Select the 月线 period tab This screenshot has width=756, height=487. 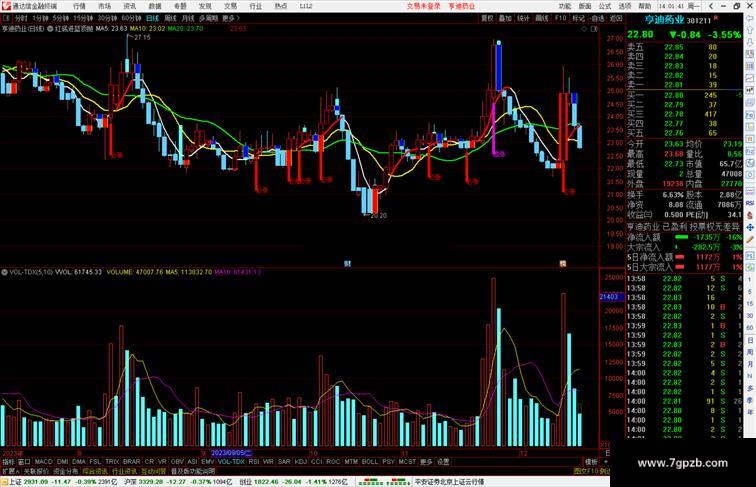188,18
